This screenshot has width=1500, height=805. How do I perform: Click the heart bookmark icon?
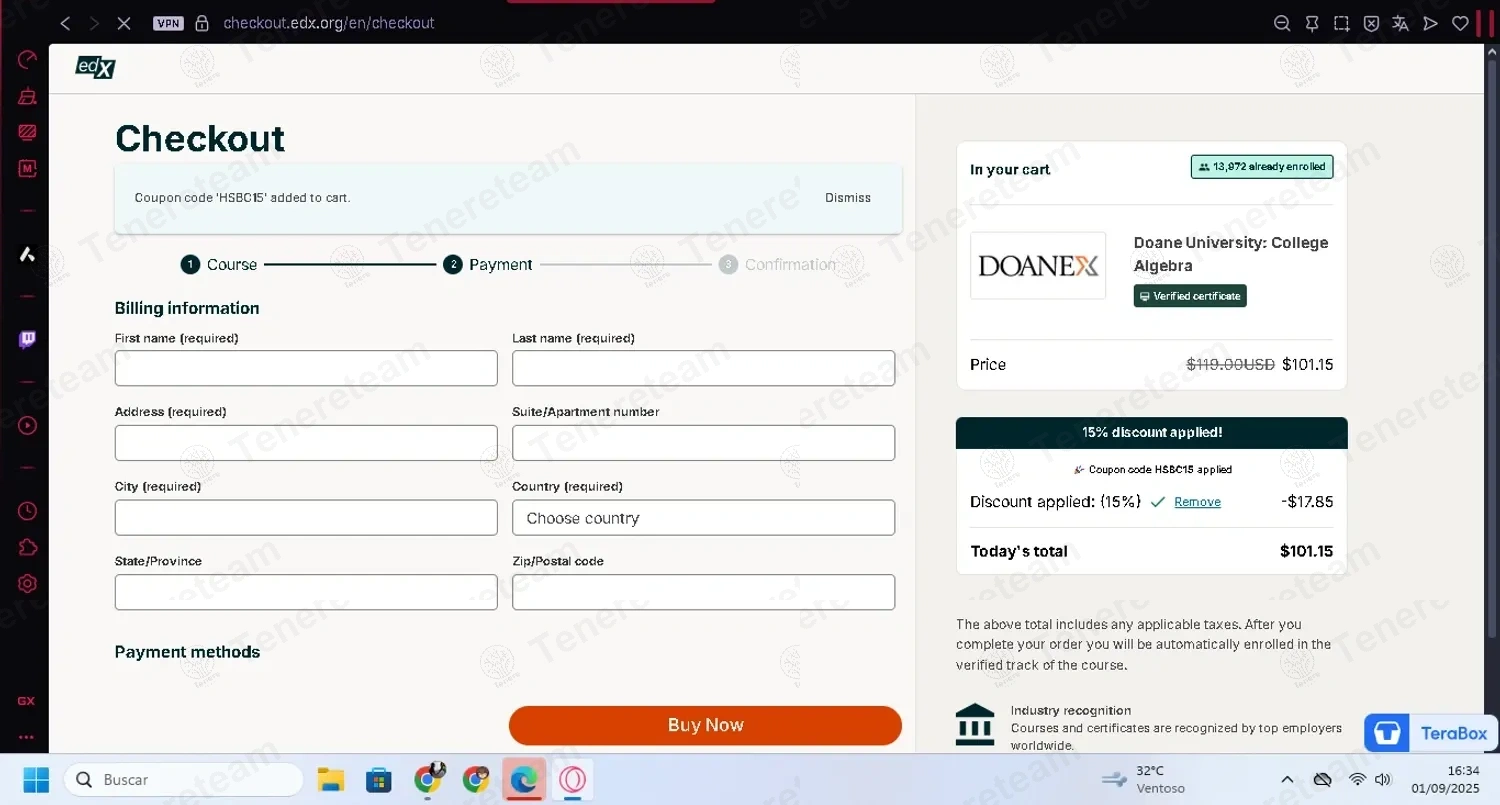pos(1460,23)
